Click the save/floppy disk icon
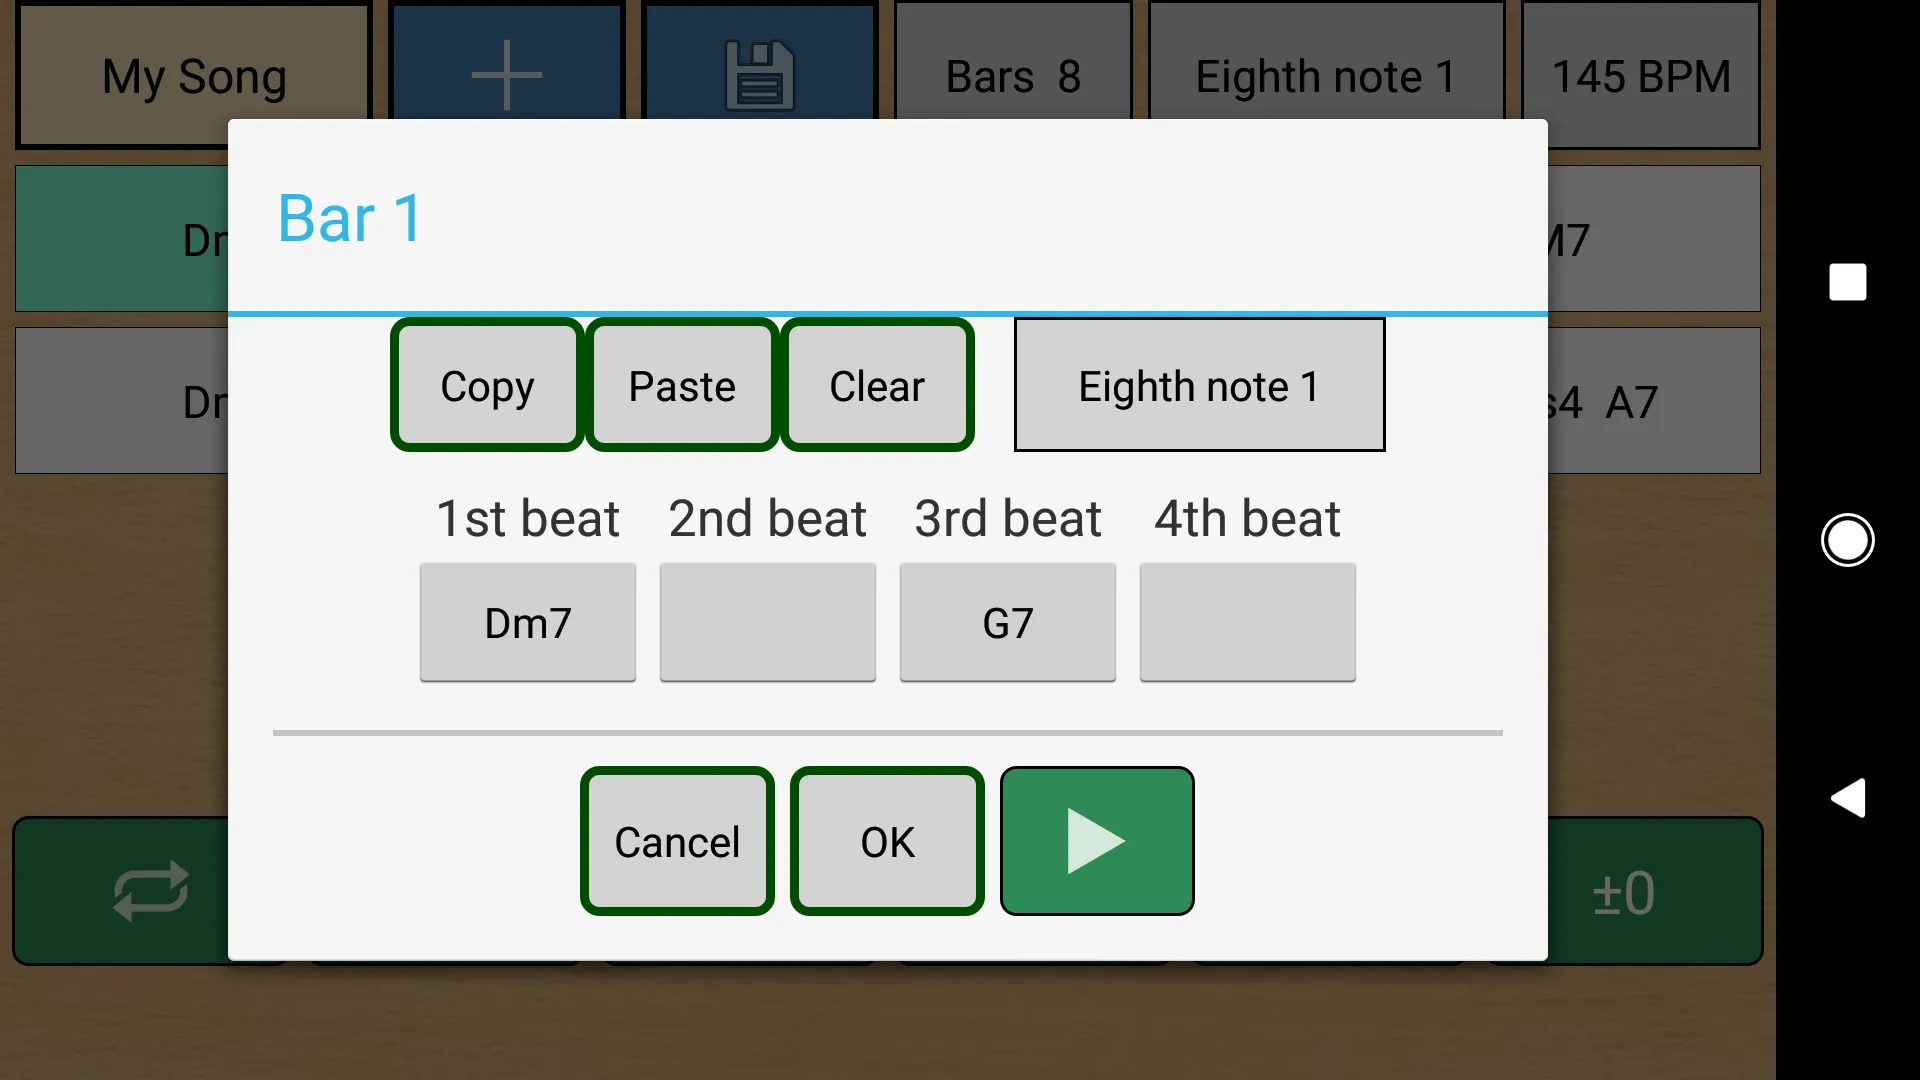This screenshot has height=1080, width=1920. (x=758, y=75)
